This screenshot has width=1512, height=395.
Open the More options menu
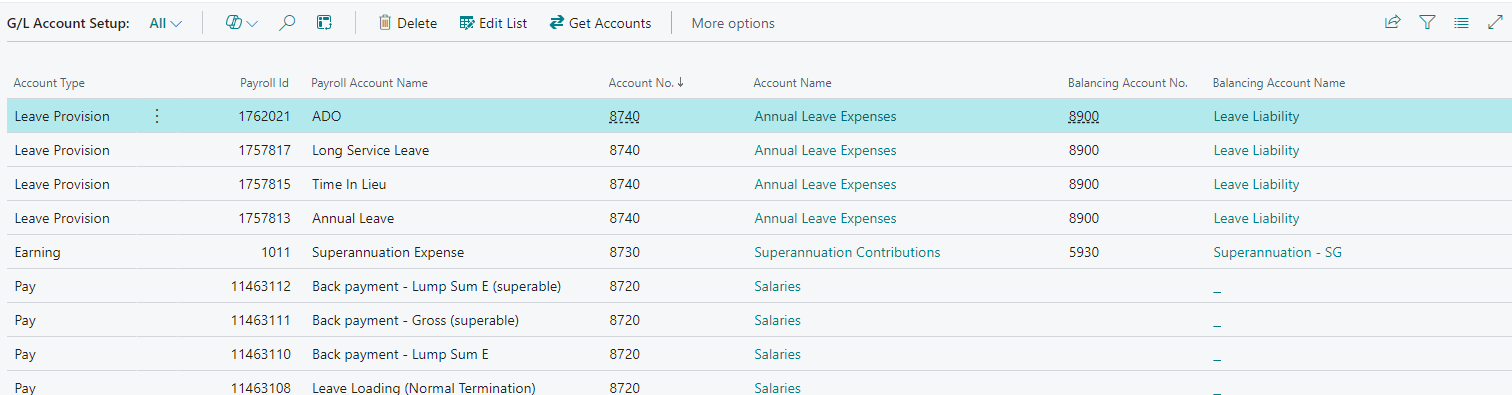[733, 23]
